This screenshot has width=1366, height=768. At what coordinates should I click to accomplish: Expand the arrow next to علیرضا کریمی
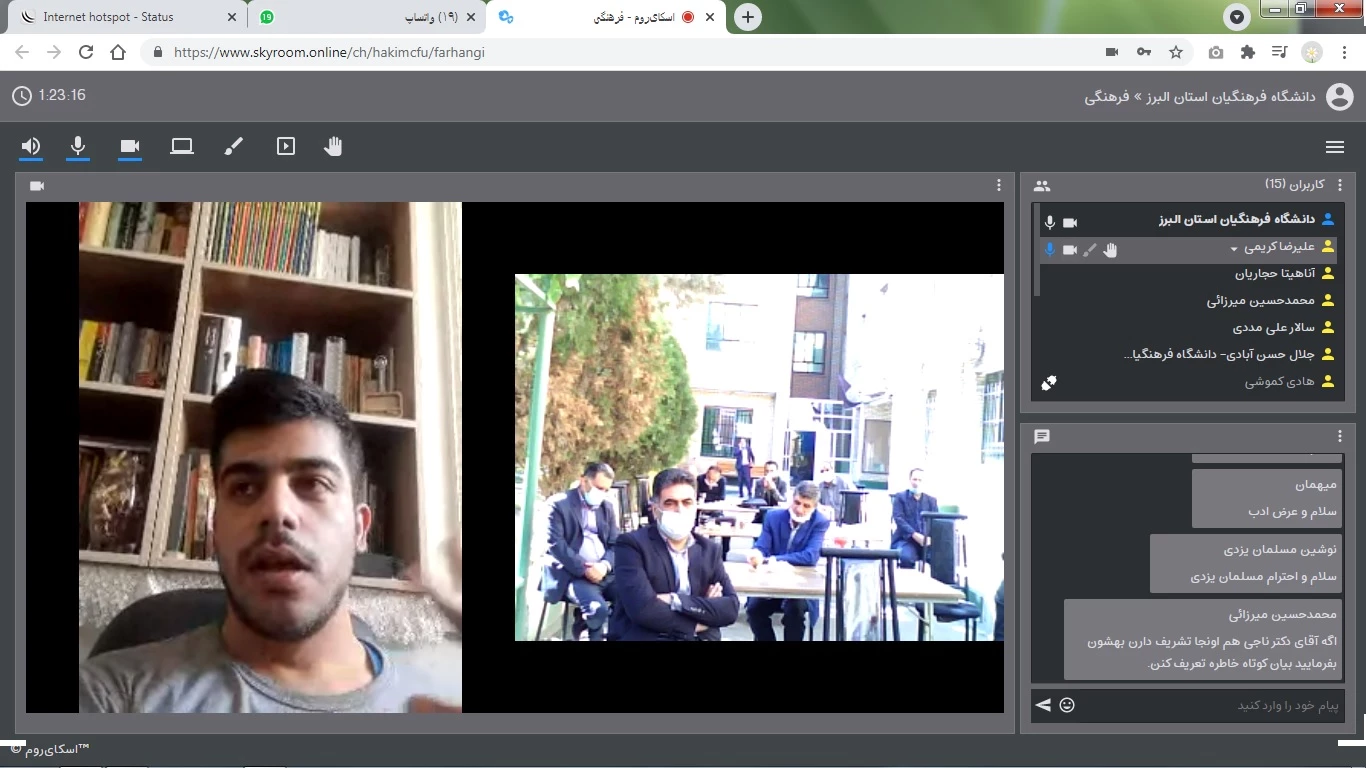[x=1234, y=249]
